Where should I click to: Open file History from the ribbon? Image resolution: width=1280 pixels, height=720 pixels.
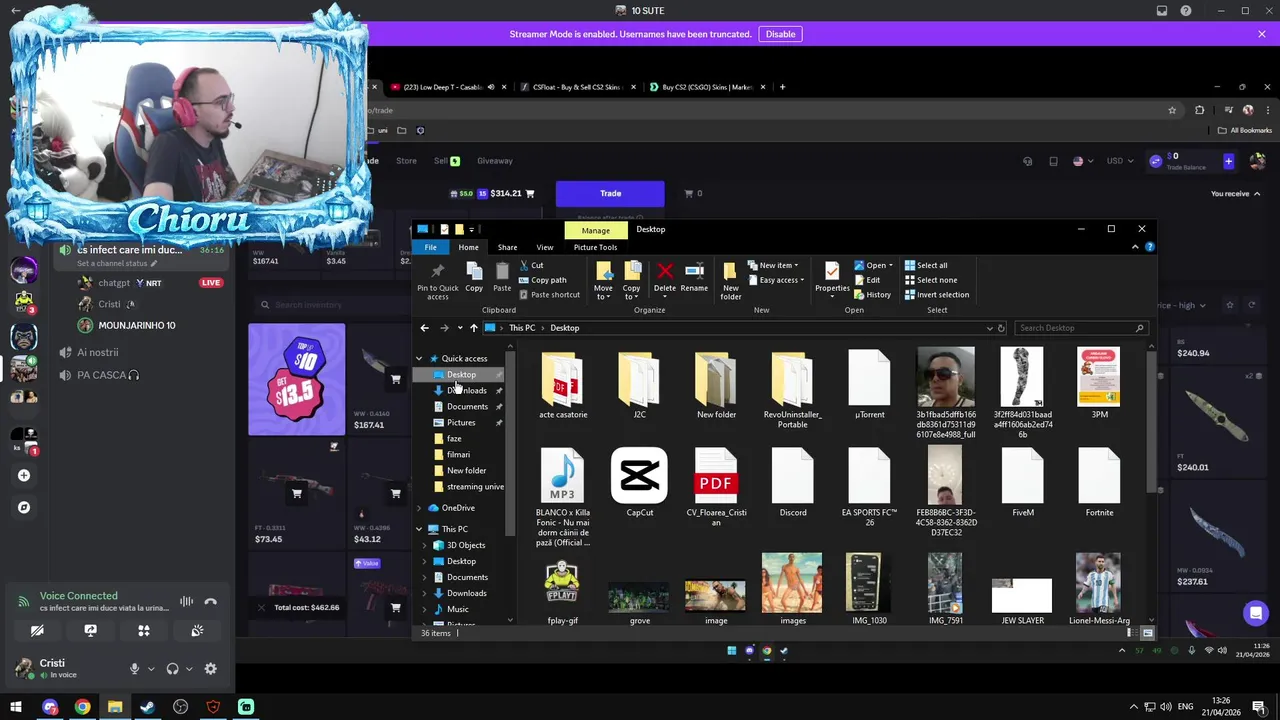(873, 295)
